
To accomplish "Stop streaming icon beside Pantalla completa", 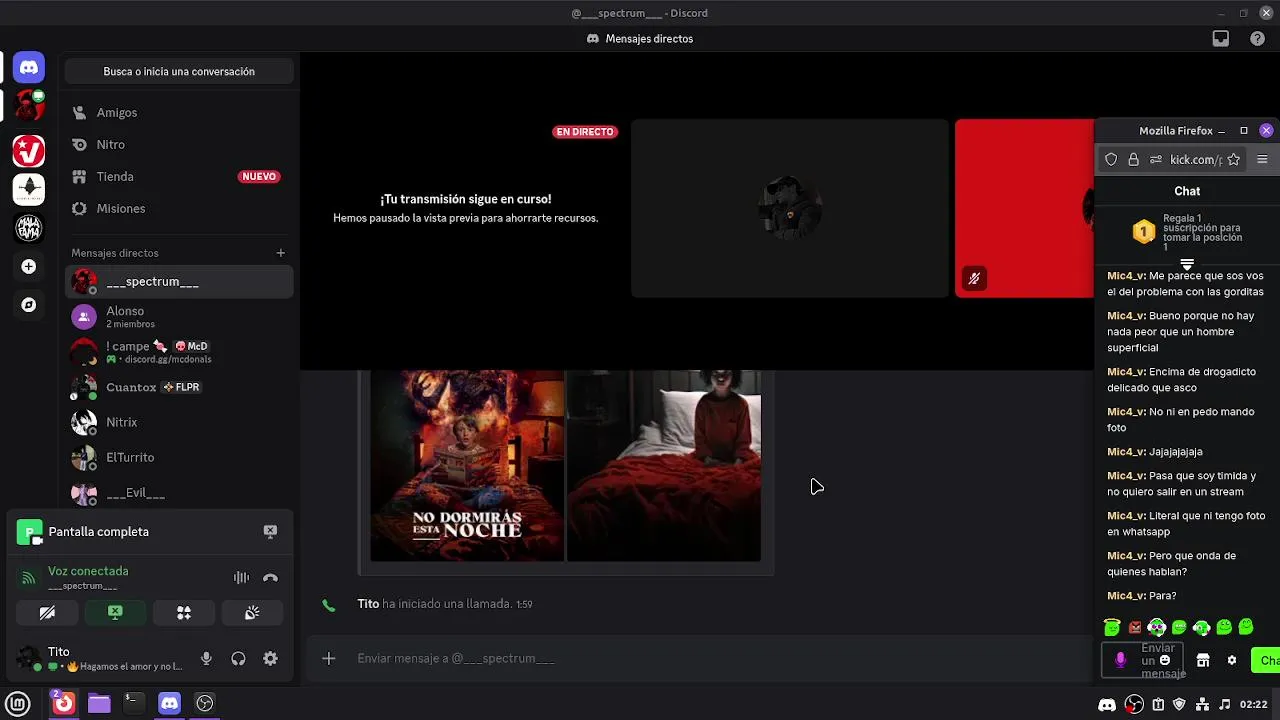I will 270,531.
